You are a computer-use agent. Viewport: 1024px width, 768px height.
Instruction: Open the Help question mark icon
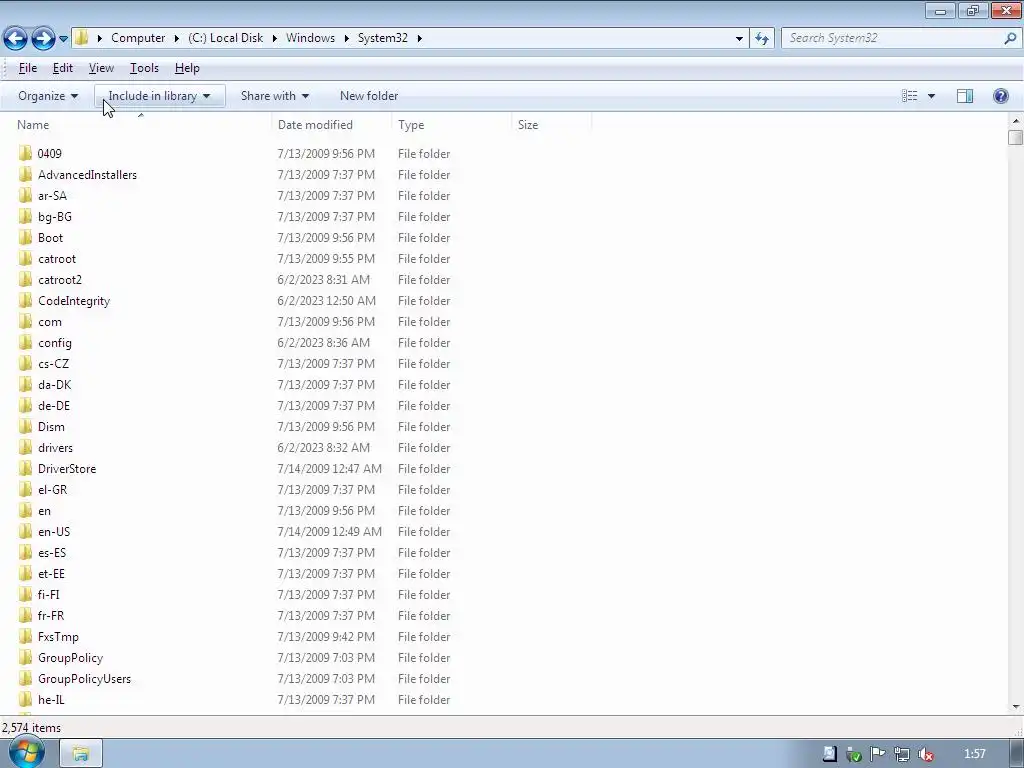[x=1000, y=96]
